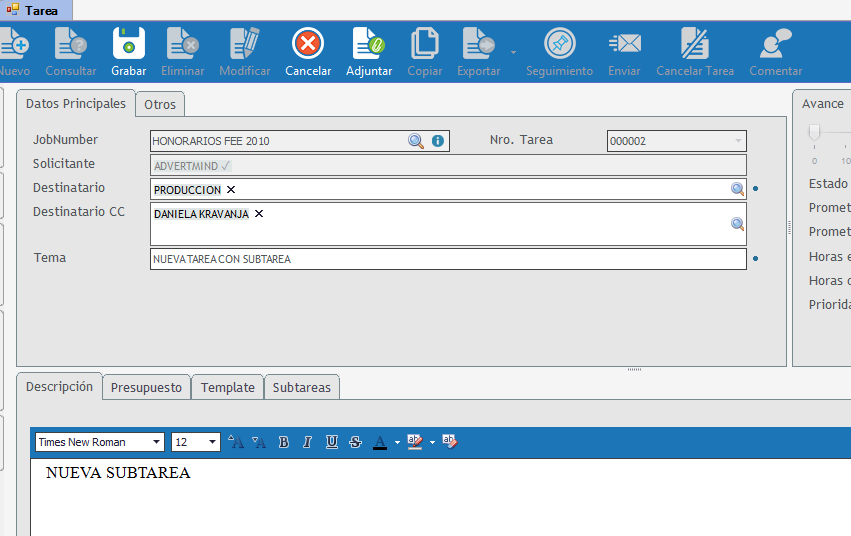Open Destinatario search magnifier

click(737, 189)
